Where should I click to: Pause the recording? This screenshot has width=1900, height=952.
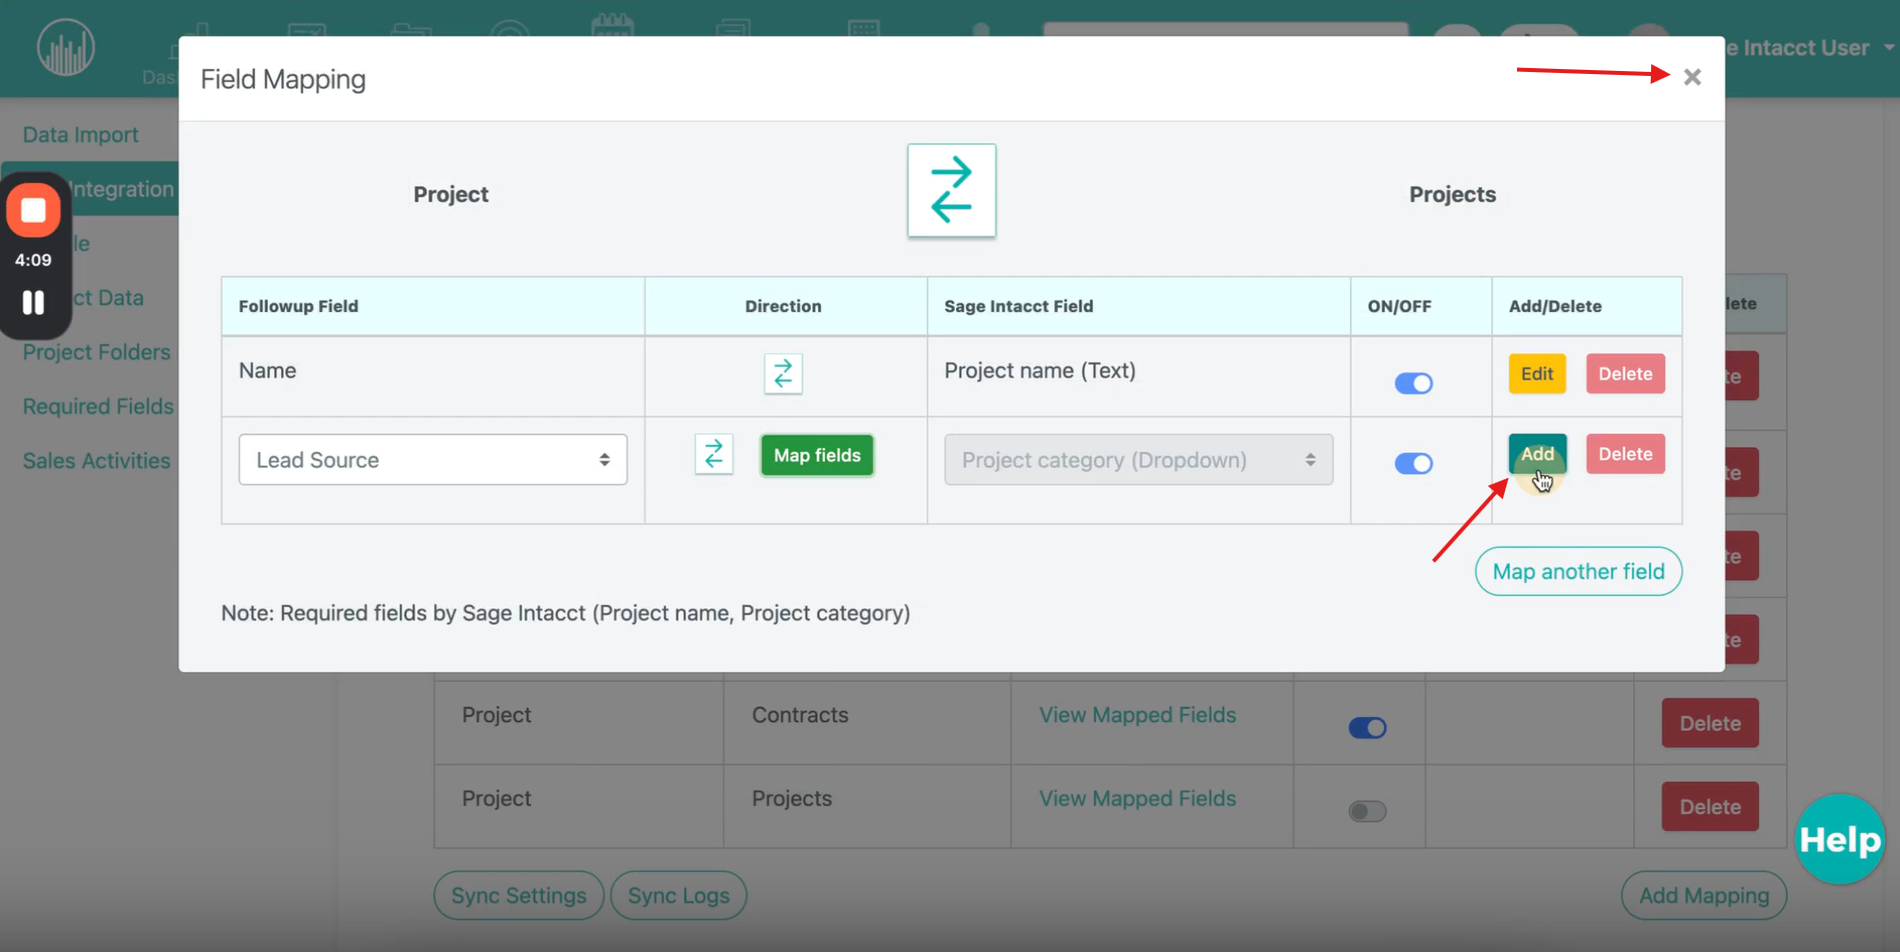34,303
